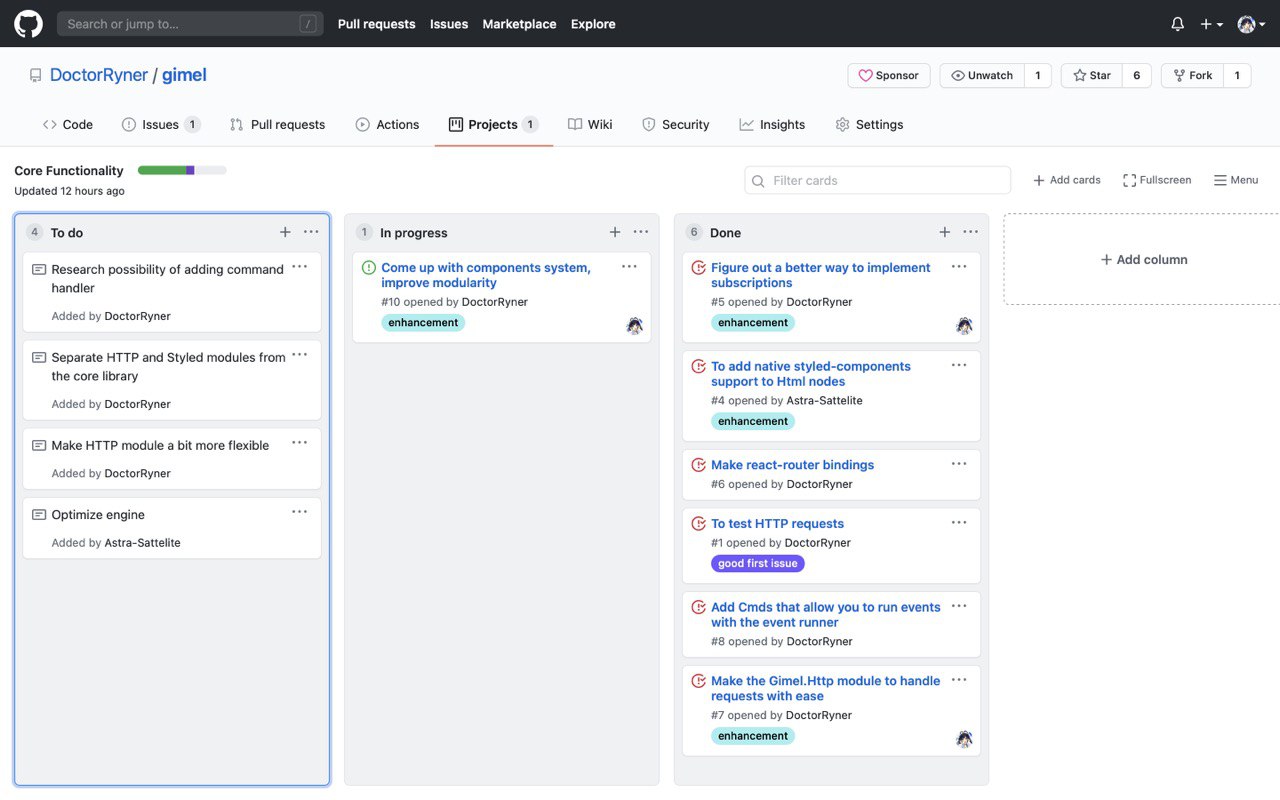Click the Add cards button
This screenshot has width=1280, height=800.
(1066, 180)
